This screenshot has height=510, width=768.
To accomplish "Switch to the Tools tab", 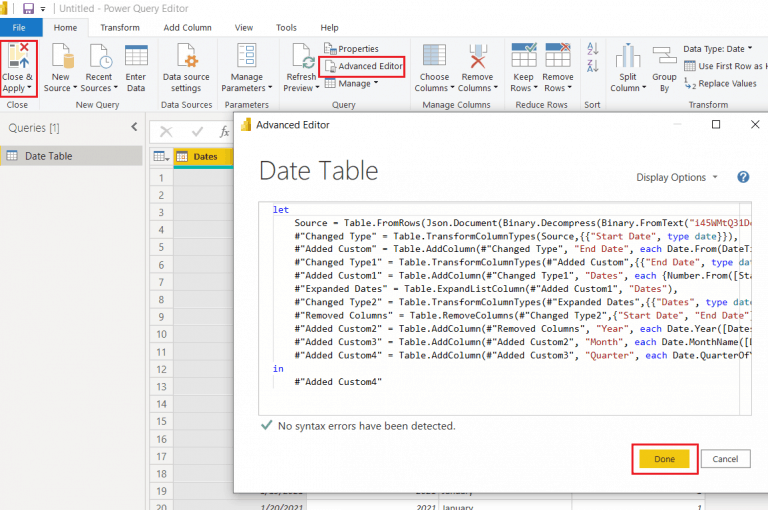I will tap(286, 27).
